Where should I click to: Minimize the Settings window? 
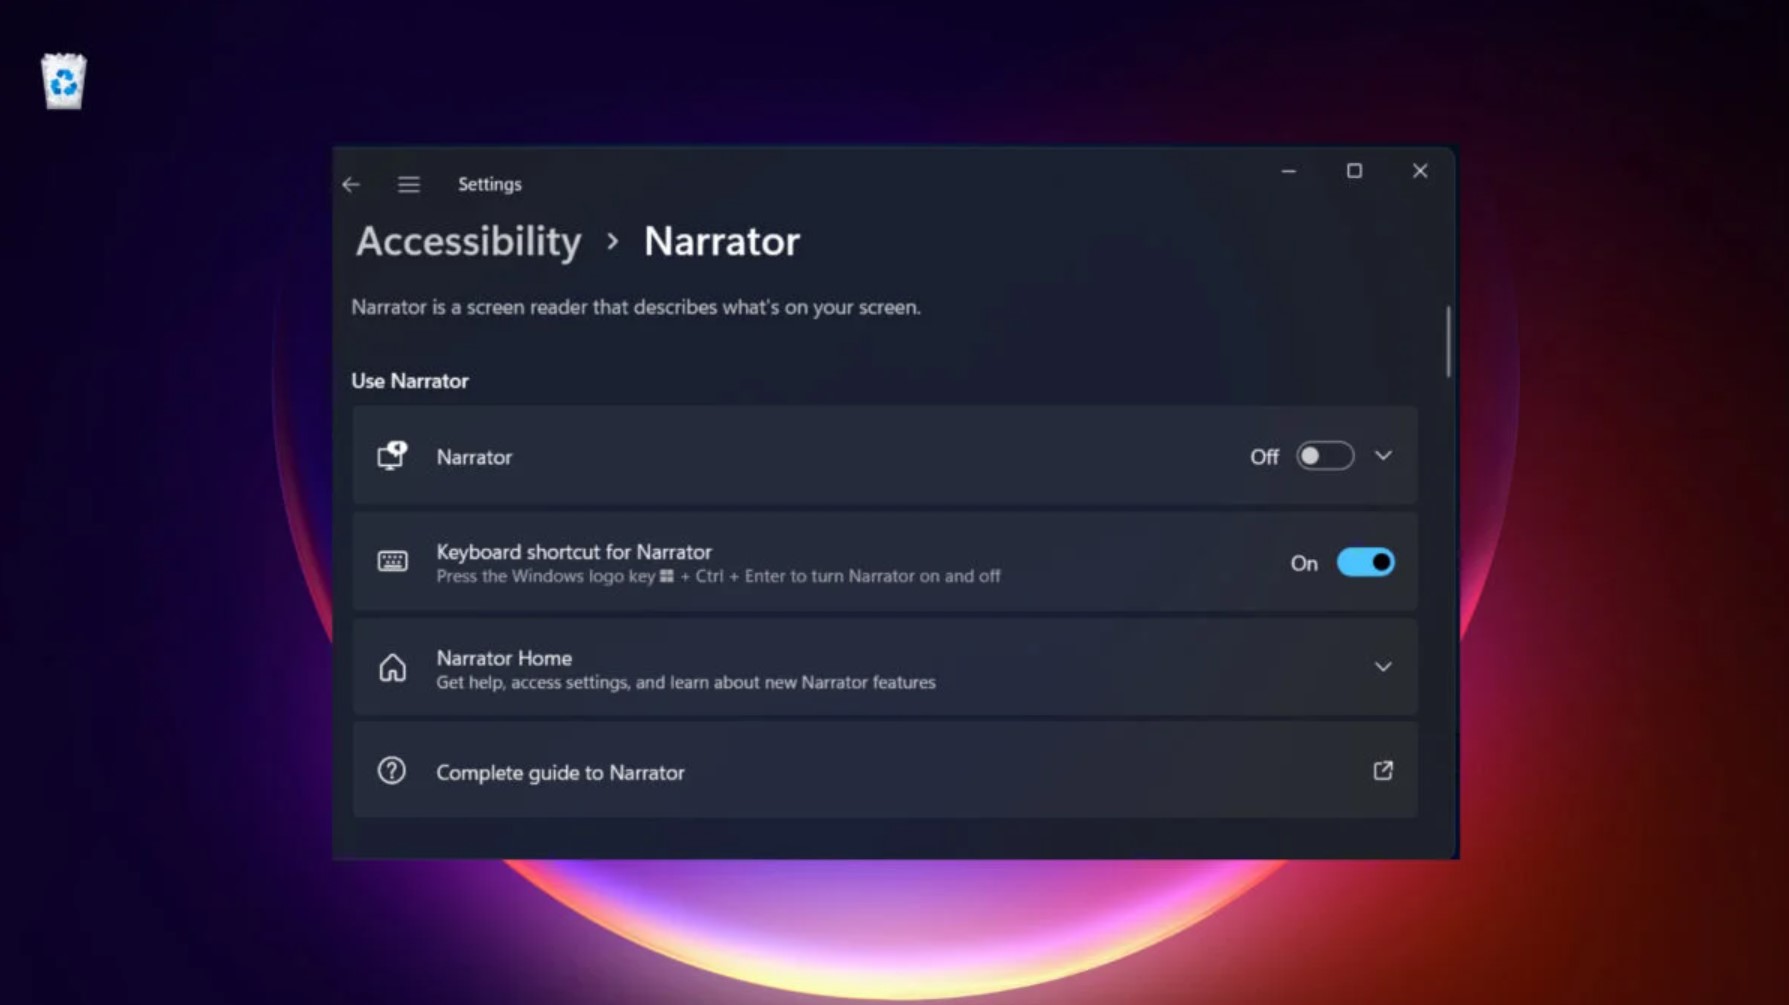pos(1289,172)
